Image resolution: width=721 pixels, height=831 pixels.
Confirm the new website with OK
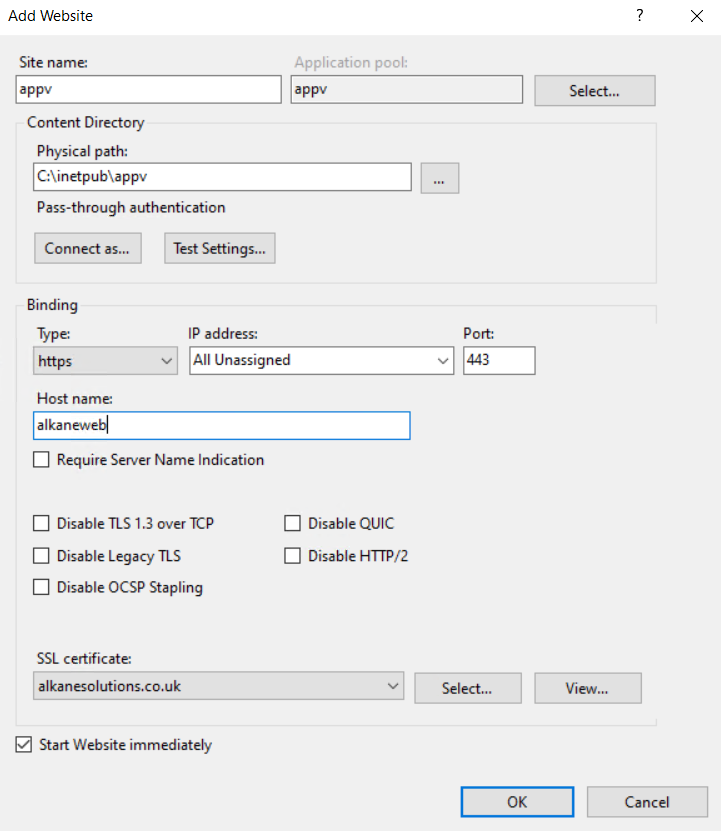click(517, 802)
